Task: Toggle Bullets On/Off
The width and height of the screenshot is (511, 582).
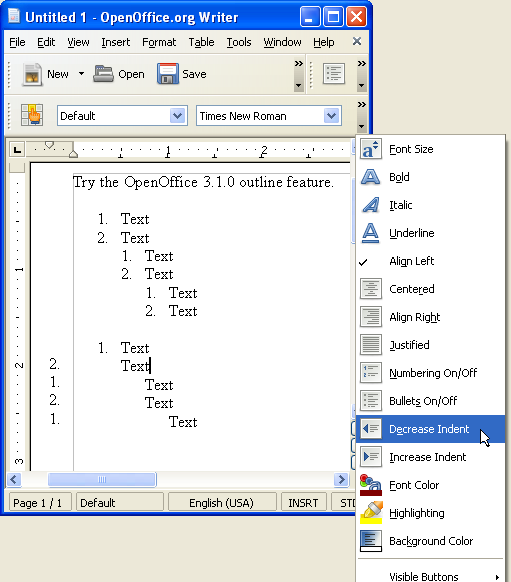Action: coord(430,401)
